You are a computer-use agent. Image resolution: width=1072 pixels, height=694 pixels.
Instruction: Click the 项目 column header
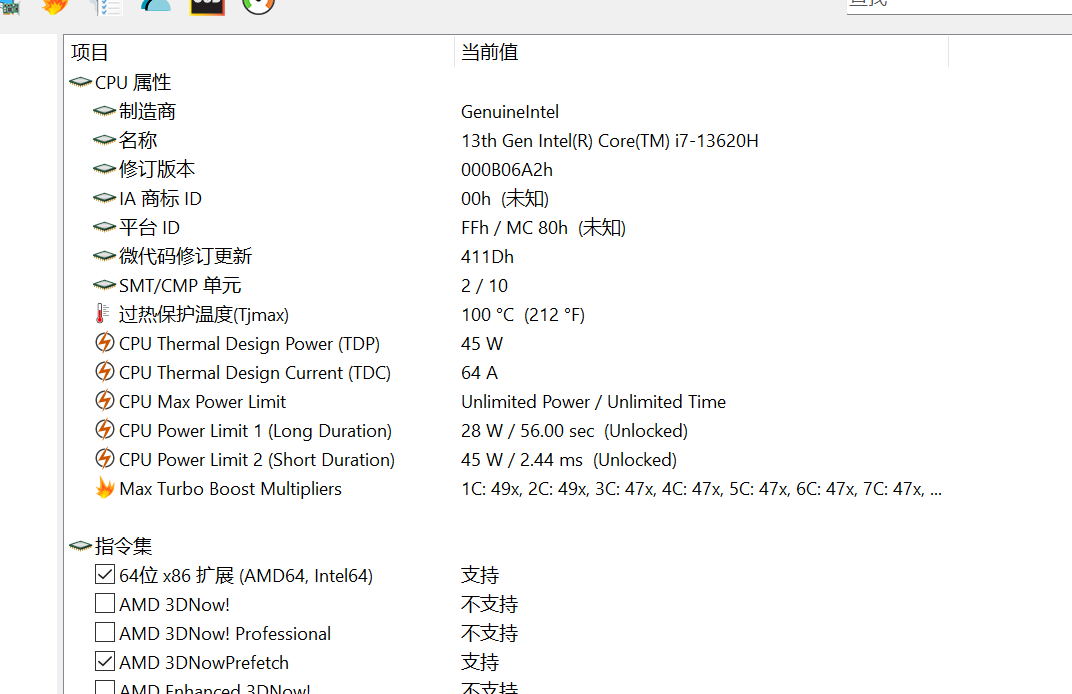click(259, 52)
